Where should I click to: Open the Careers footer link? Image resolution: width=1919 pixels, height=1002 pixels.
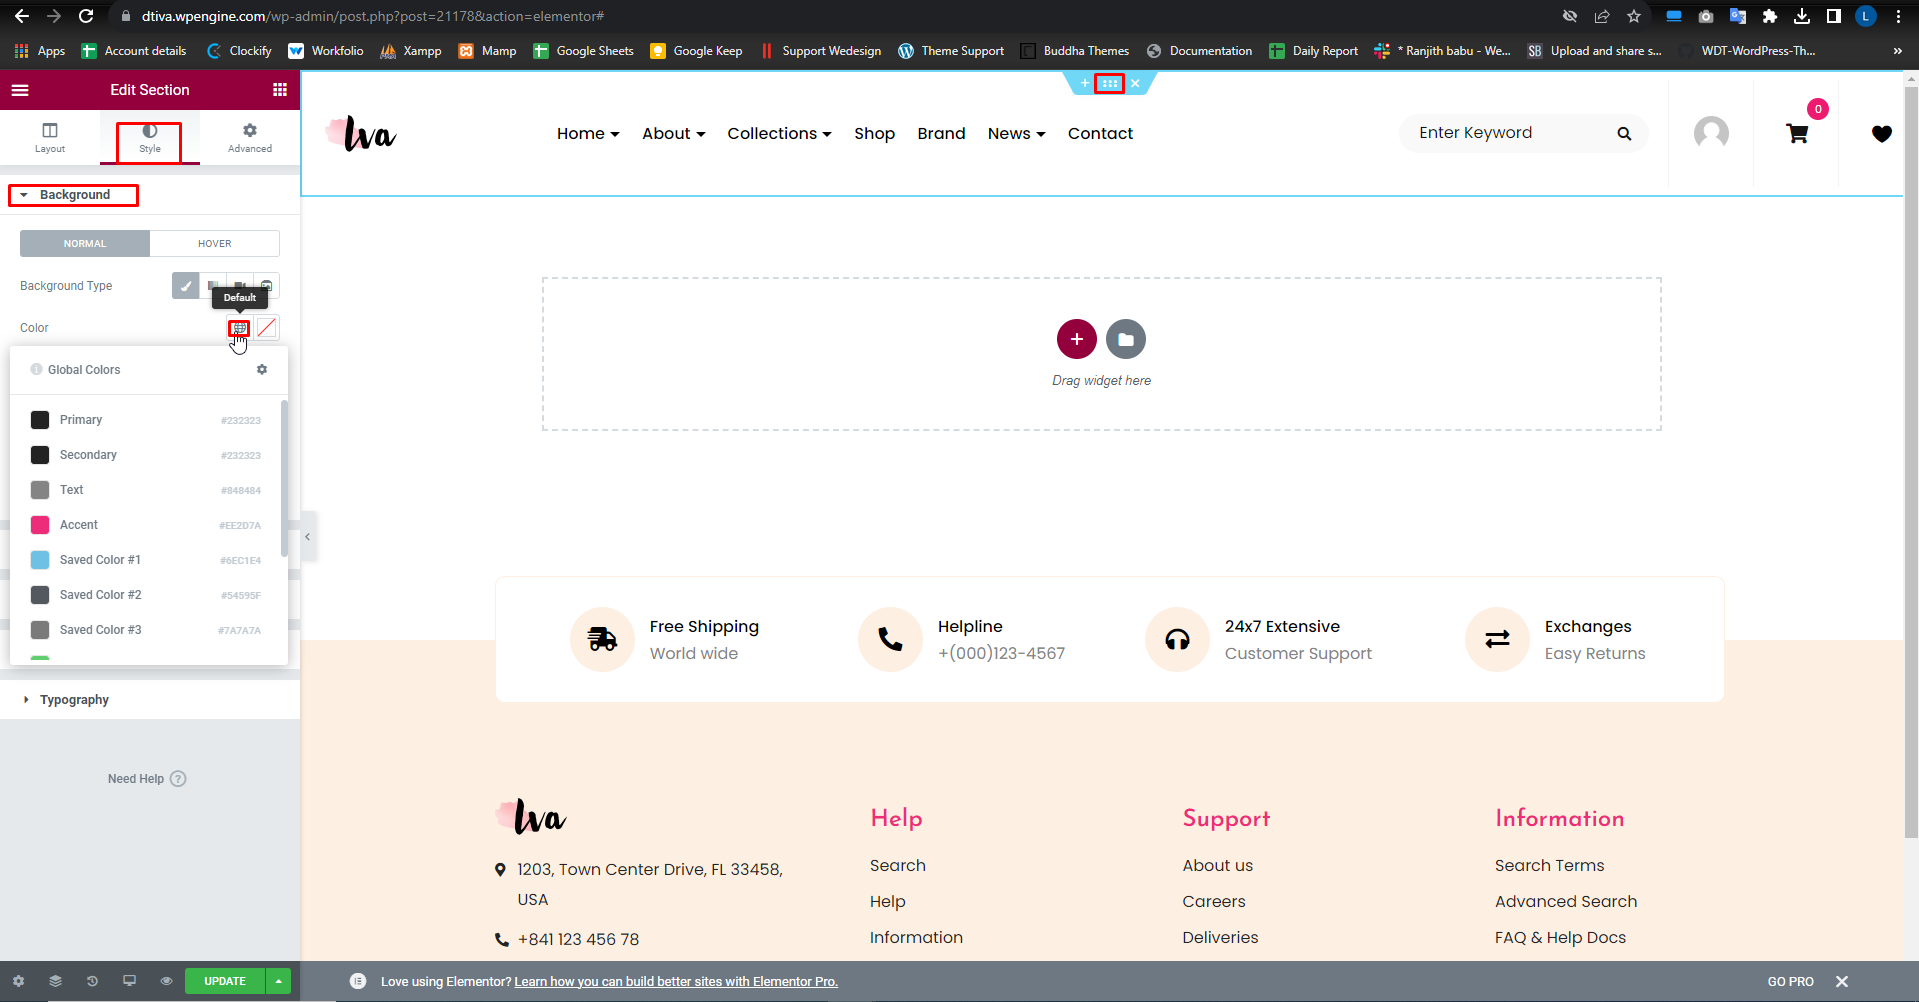tap(1213, 902)
